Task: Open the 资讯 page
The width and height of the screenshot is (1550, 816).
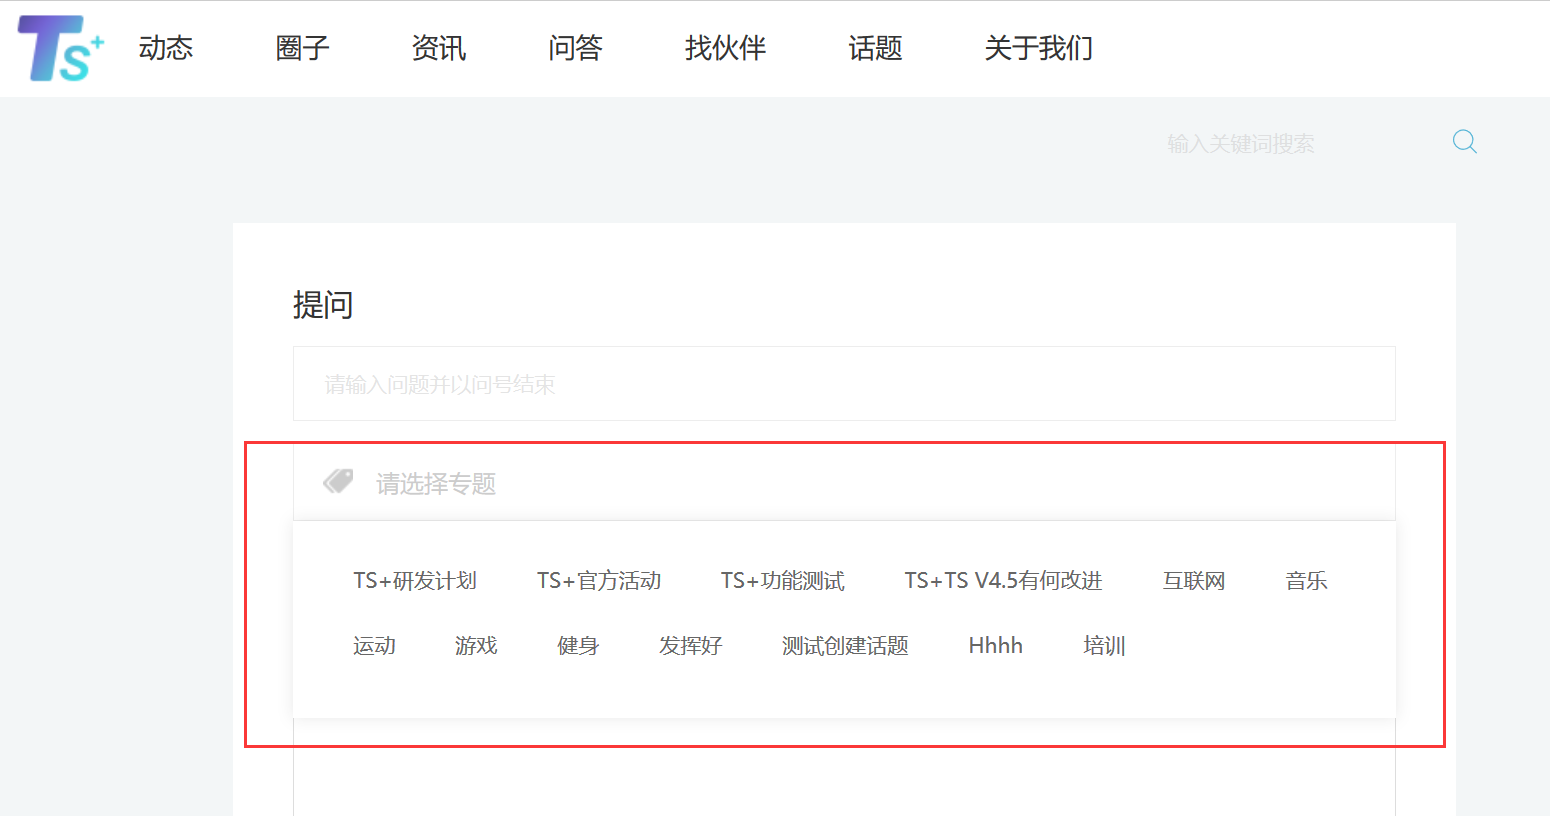Action: tap(439, 48)
